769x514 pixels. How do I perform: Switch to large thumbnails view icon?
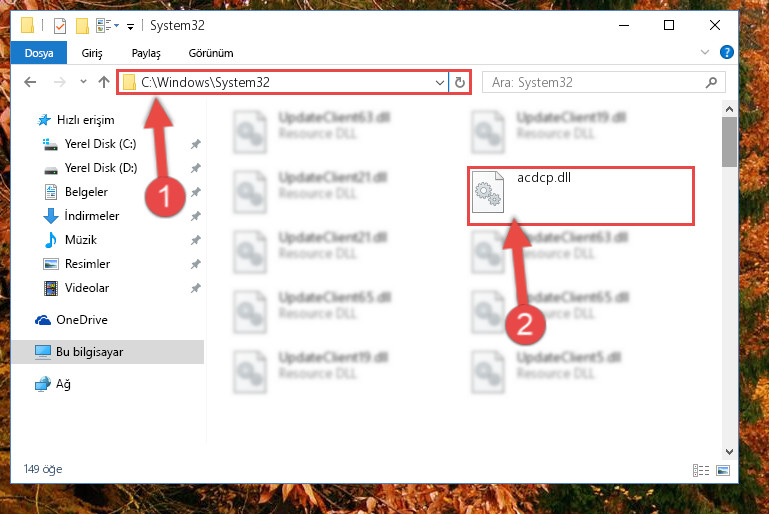coord(723,470)
